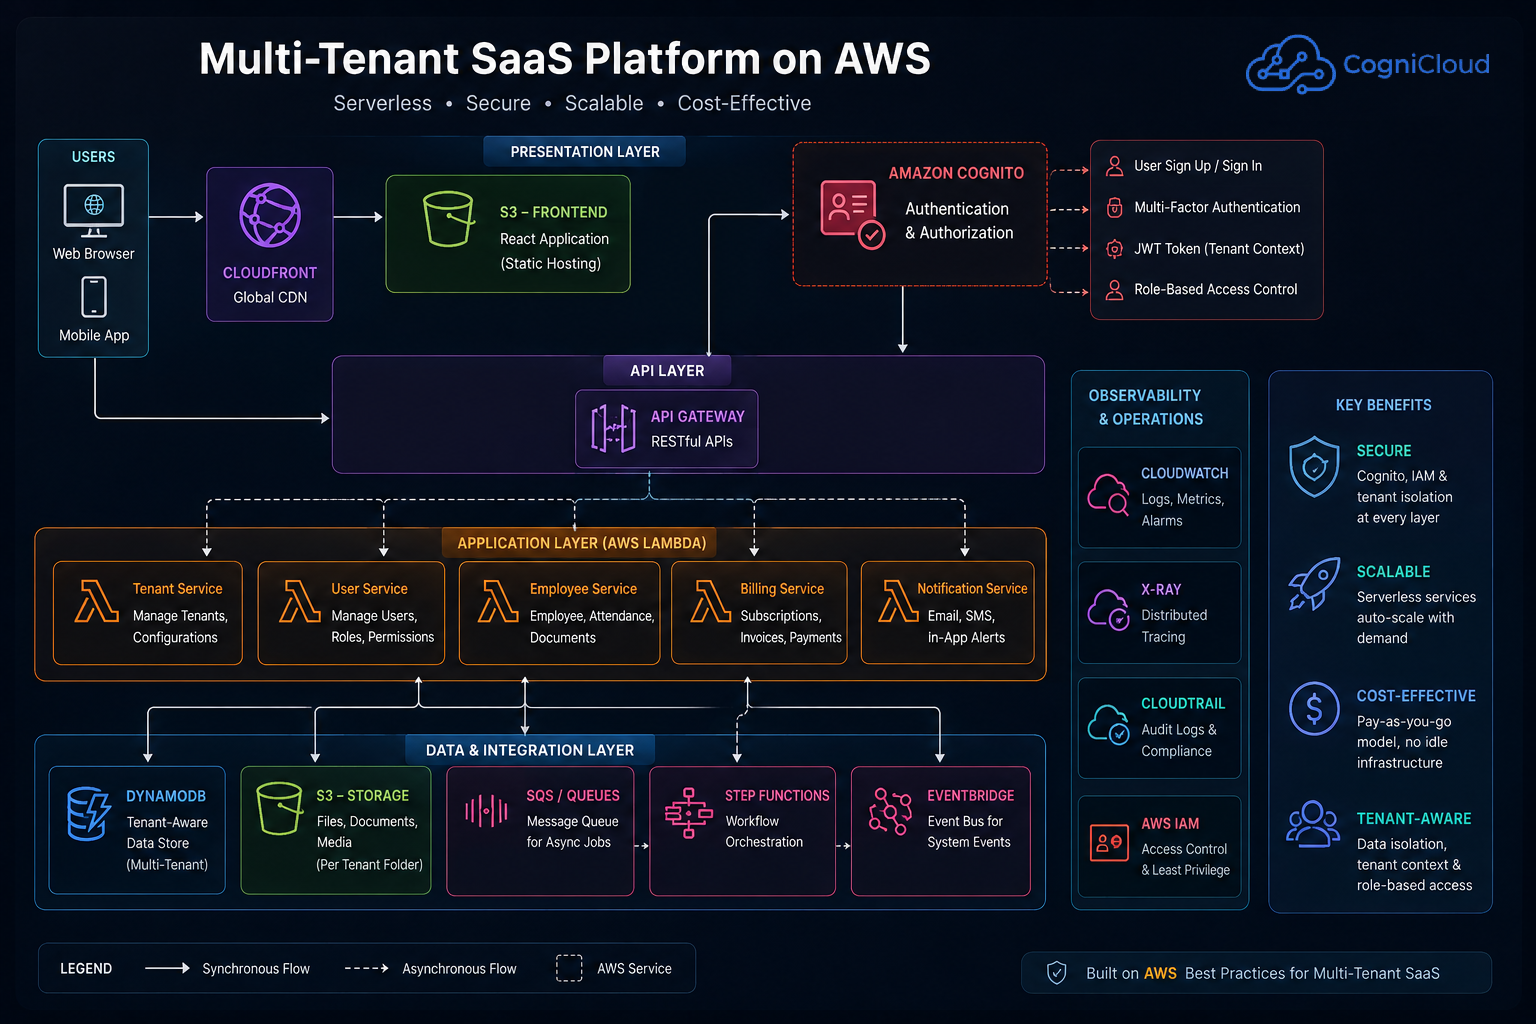Screen dimensions: 1536x1024
Task: Select the 'DATA & INTEGRATION LAYER' label
Action: click(530, 750)
